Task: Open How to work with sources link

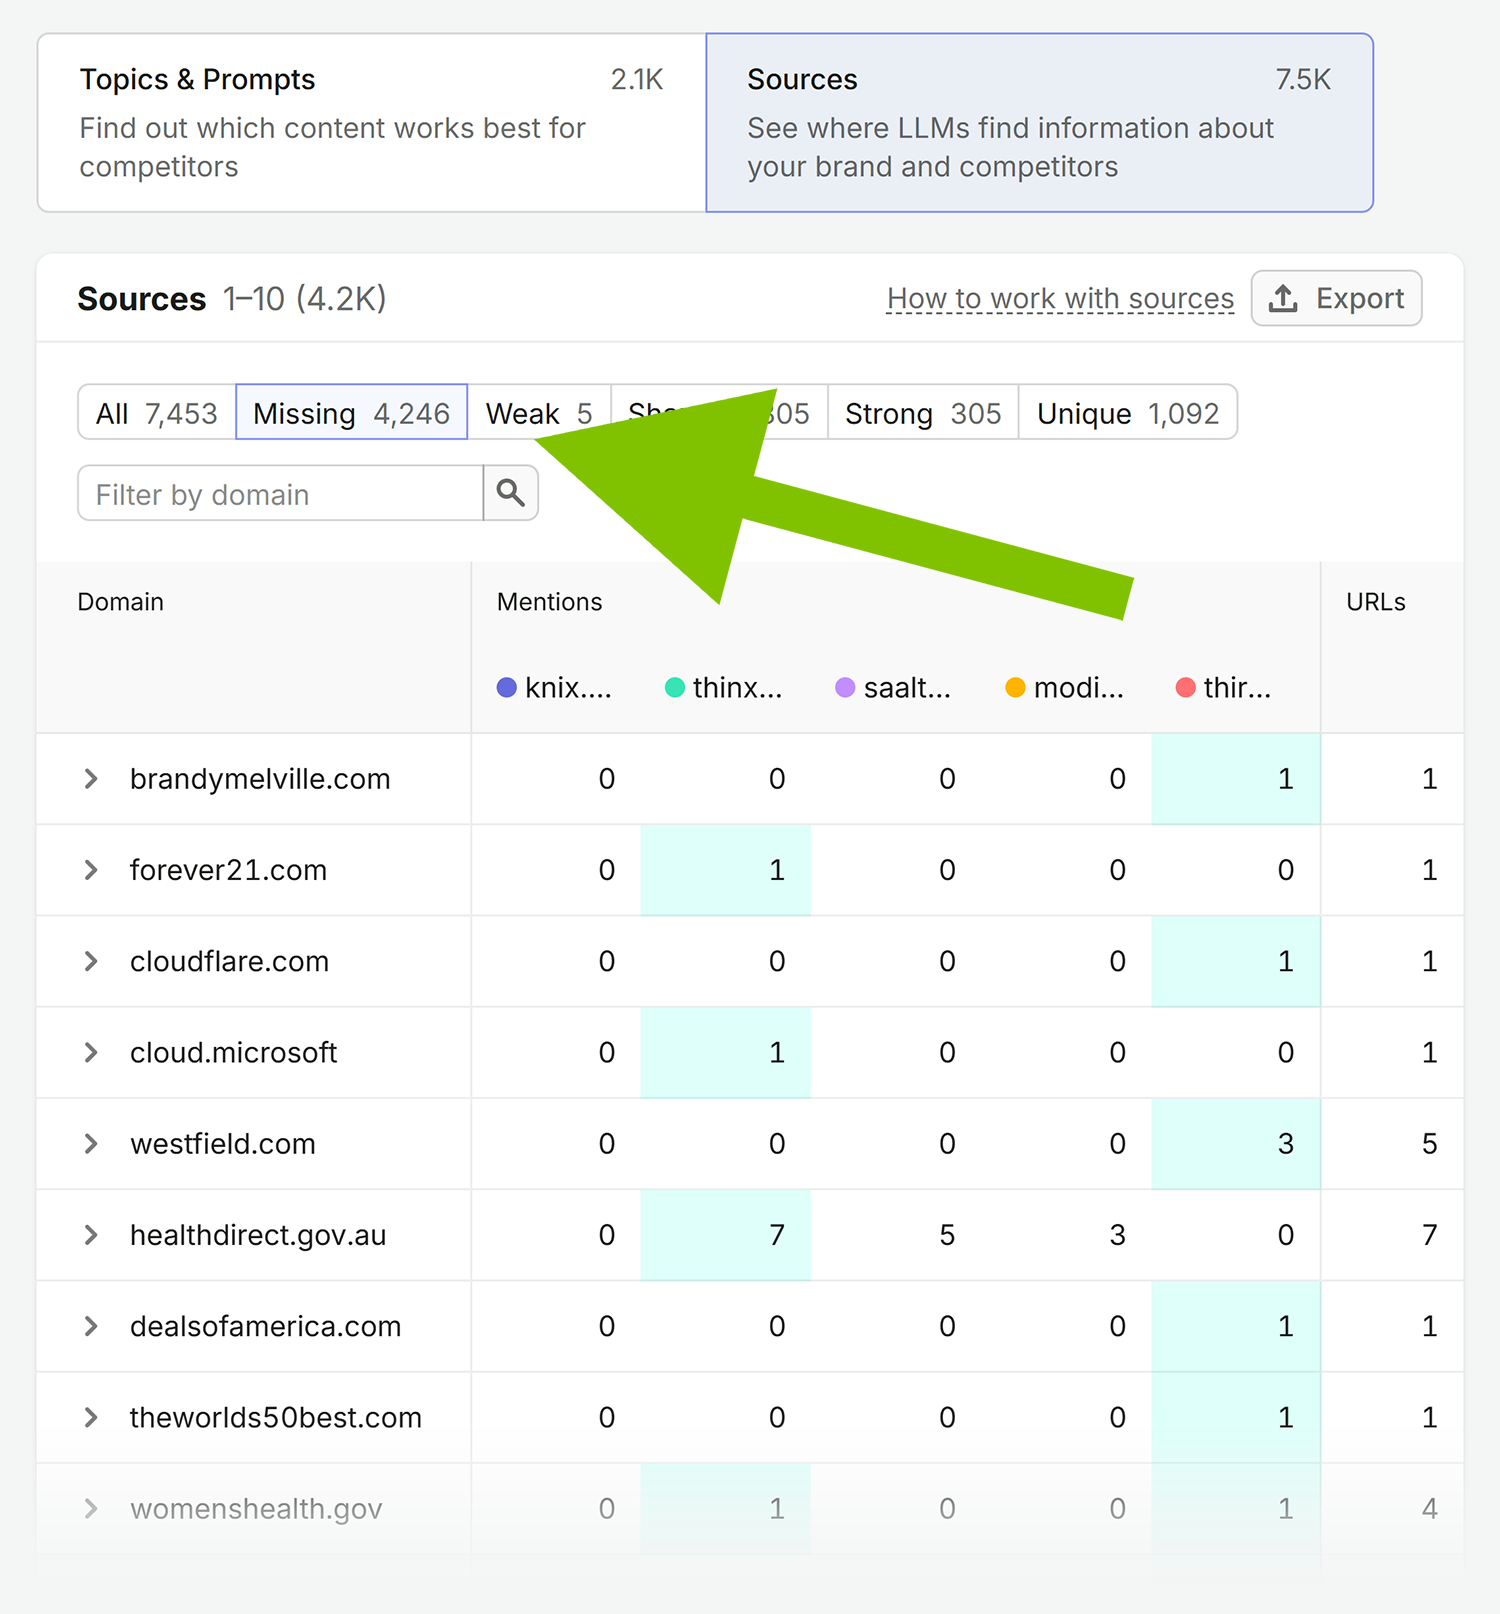Action: pos(1060,298)
